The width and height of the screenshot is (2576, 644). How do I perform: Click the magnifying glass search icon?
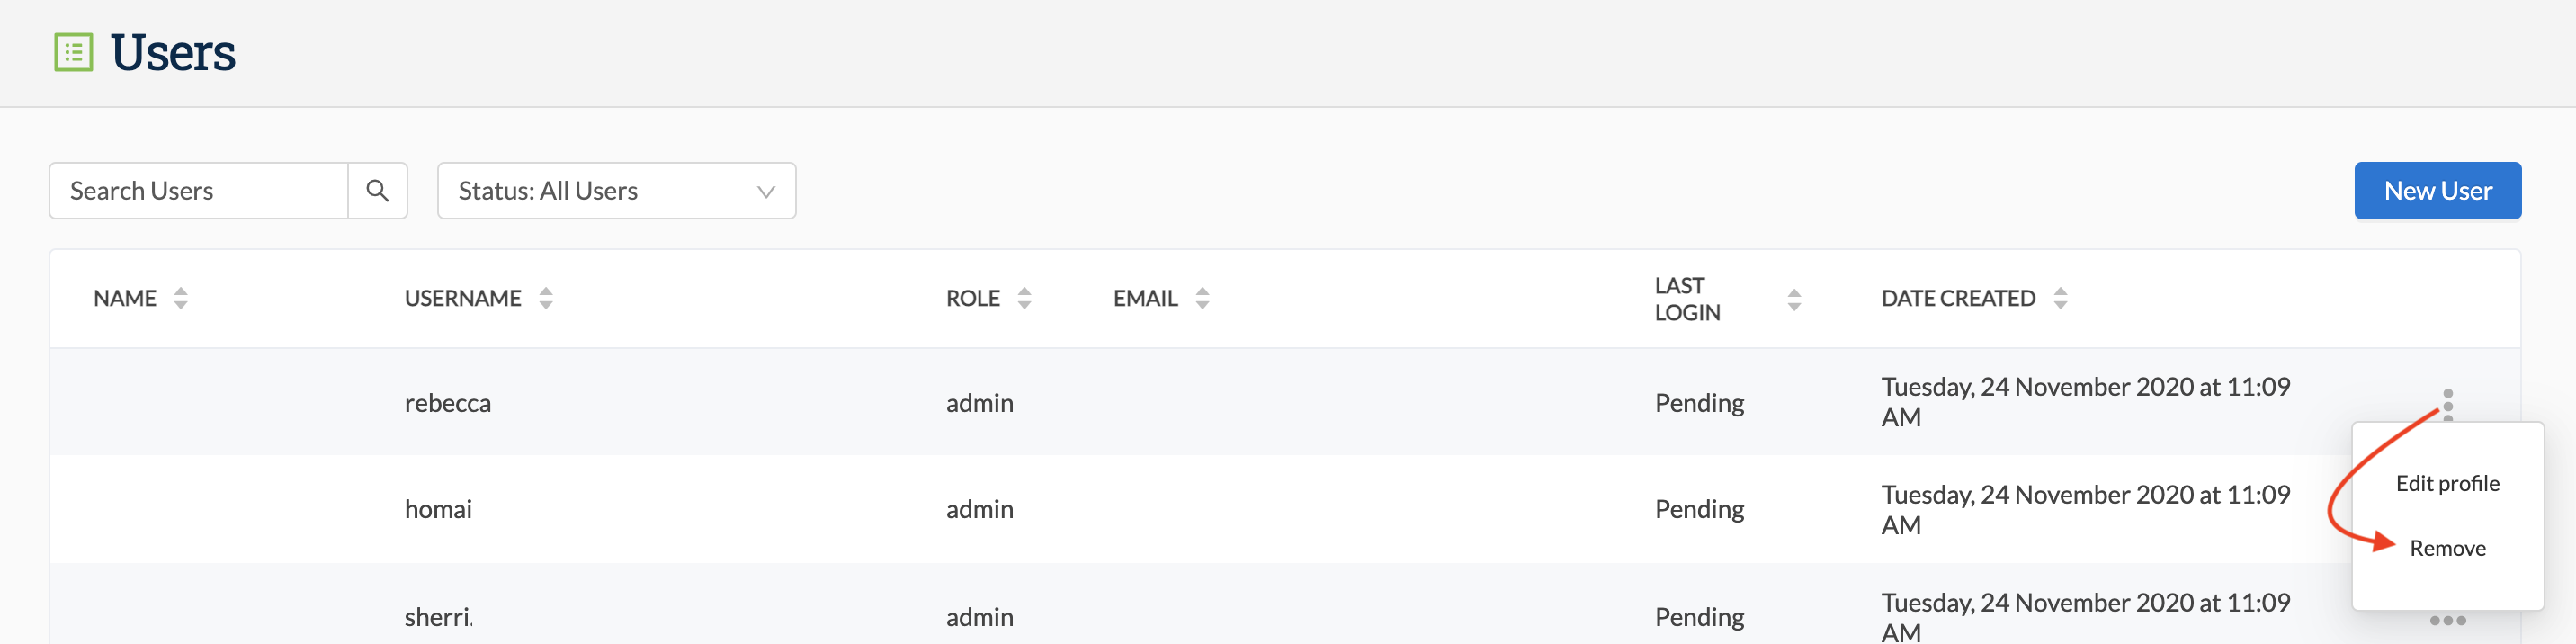point(377,190)
